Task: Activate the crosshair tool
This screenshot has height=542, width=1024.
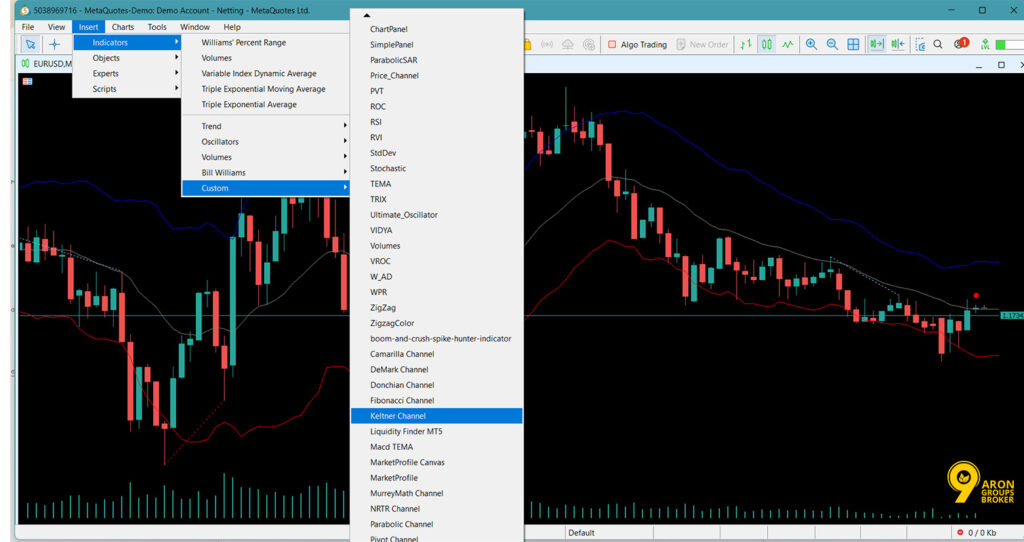Action: [x=55, y=44]
